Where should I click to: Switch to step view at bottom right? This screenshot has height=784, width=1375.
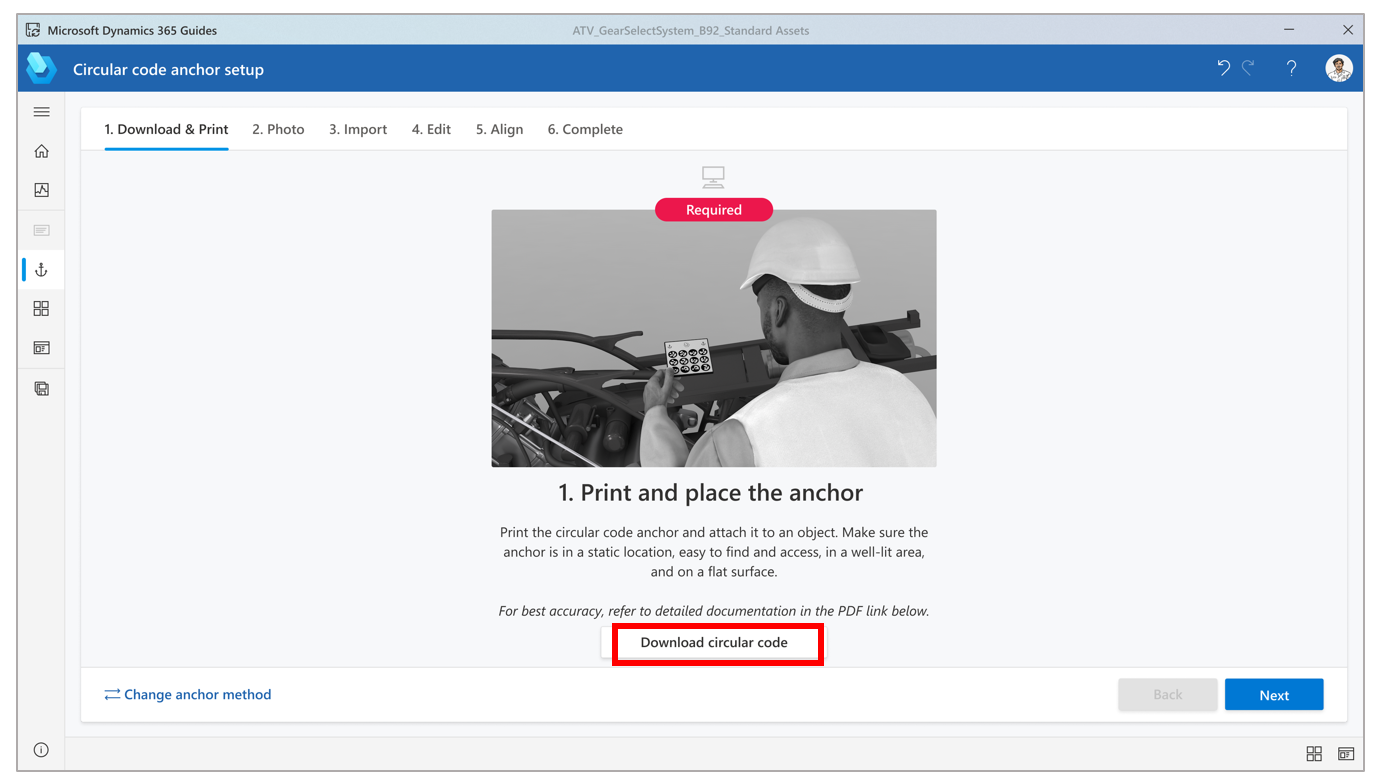(1346, 753)
